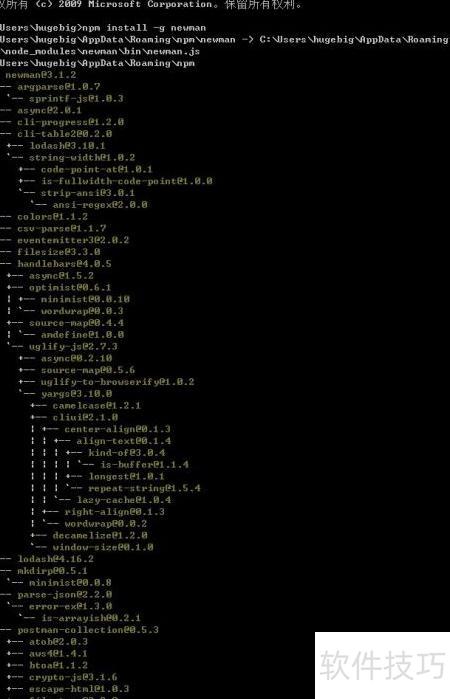Image resolution: width=450 pixels, height=699 pixels.
Task: Select is-fullwidth-code-point@1.0.0 line
Action: tap(127, 181)
